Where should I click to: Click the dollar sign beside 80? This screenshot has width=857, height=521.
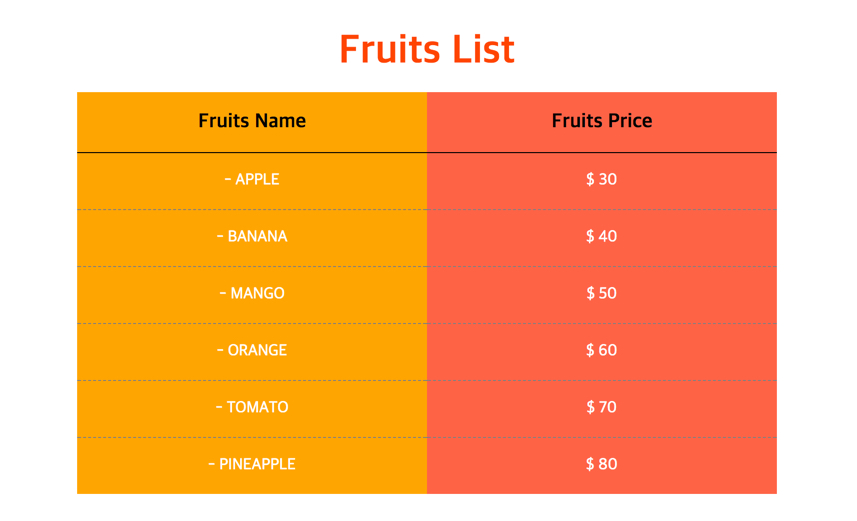click(x=590, y=464)
